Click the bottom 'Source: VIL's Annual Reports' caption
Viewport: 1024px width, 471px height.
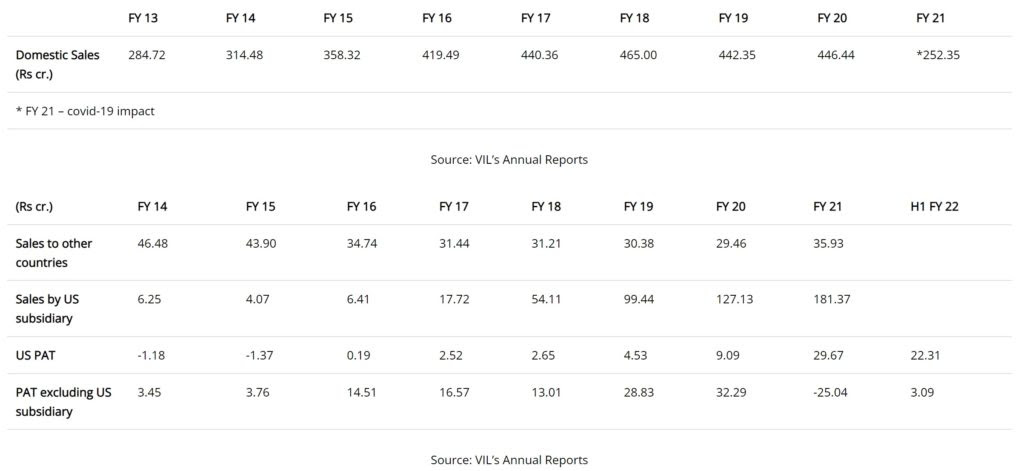[509, 460]
